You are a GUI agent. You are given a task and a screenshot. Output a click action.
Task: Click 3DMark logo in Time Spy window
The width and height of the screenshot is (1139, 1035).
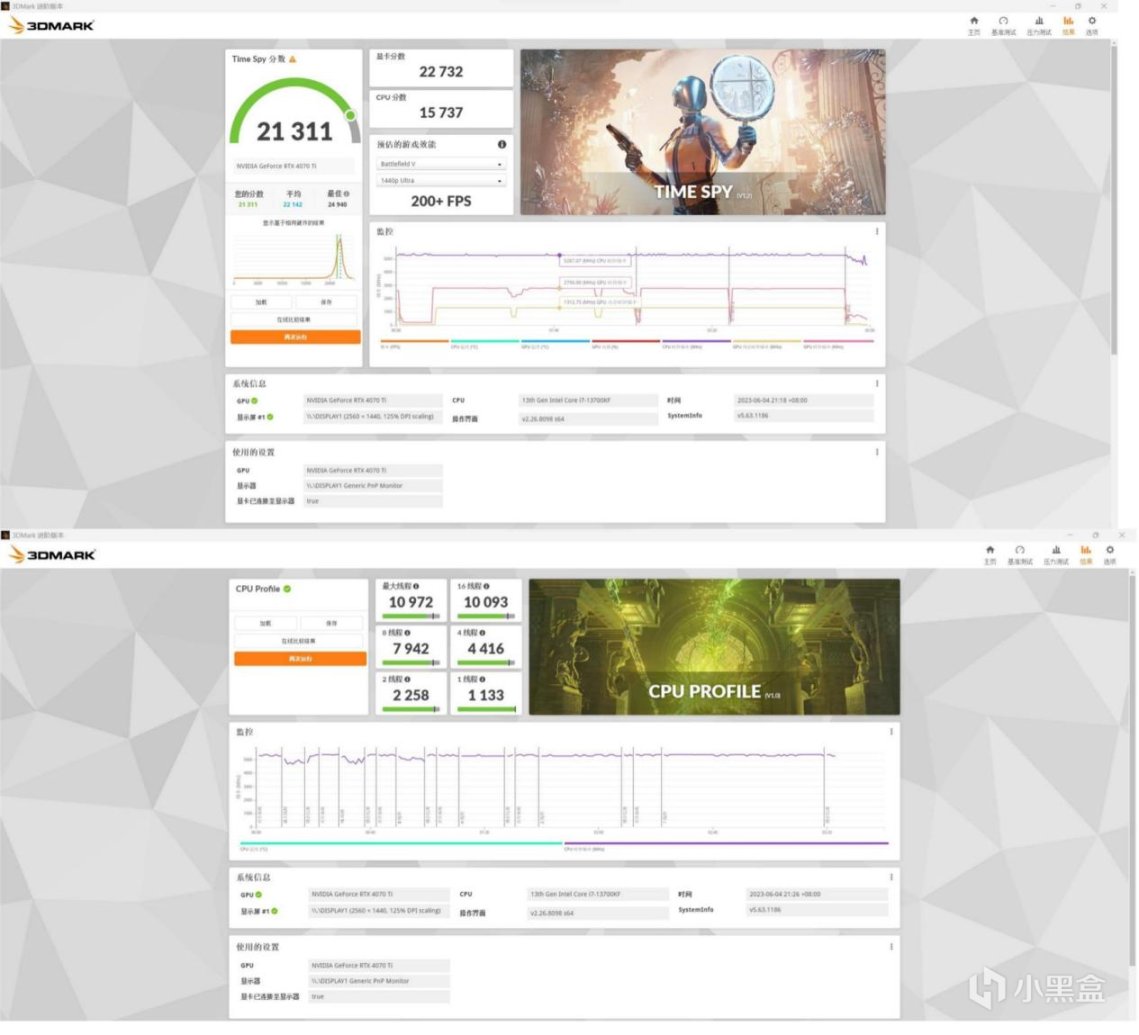click(x=52, y=26)
